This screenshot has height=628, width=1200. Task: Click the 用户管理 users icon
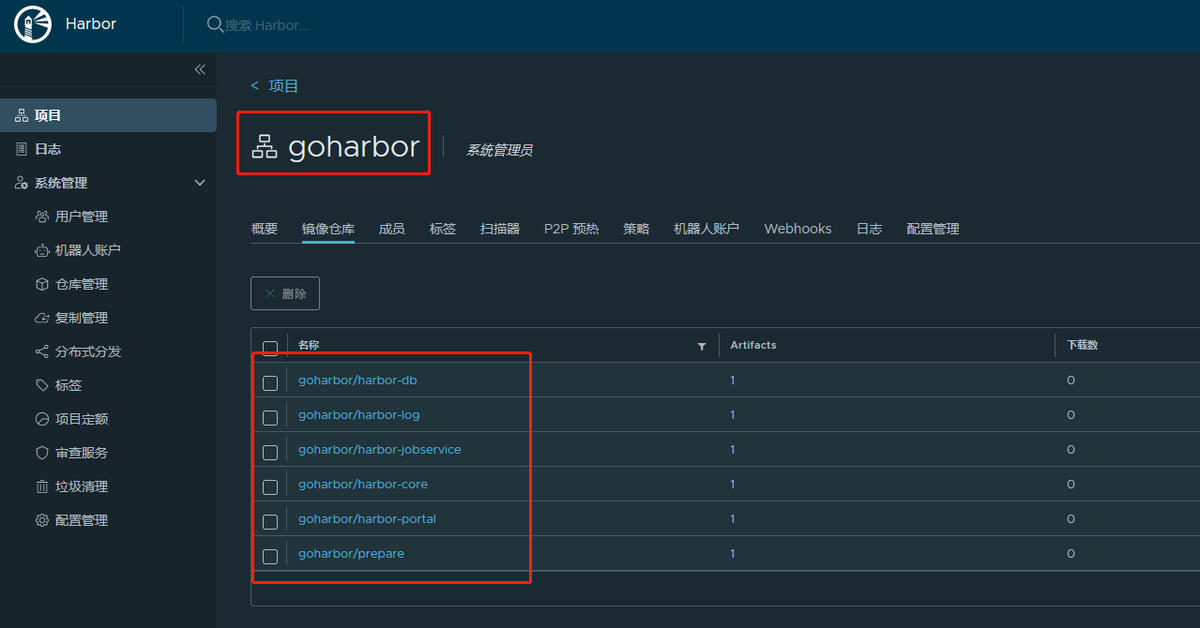[42, 217]
